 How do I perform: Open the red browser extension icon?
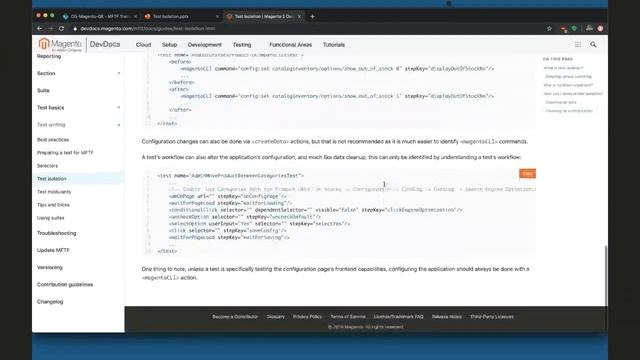[564, 29]
